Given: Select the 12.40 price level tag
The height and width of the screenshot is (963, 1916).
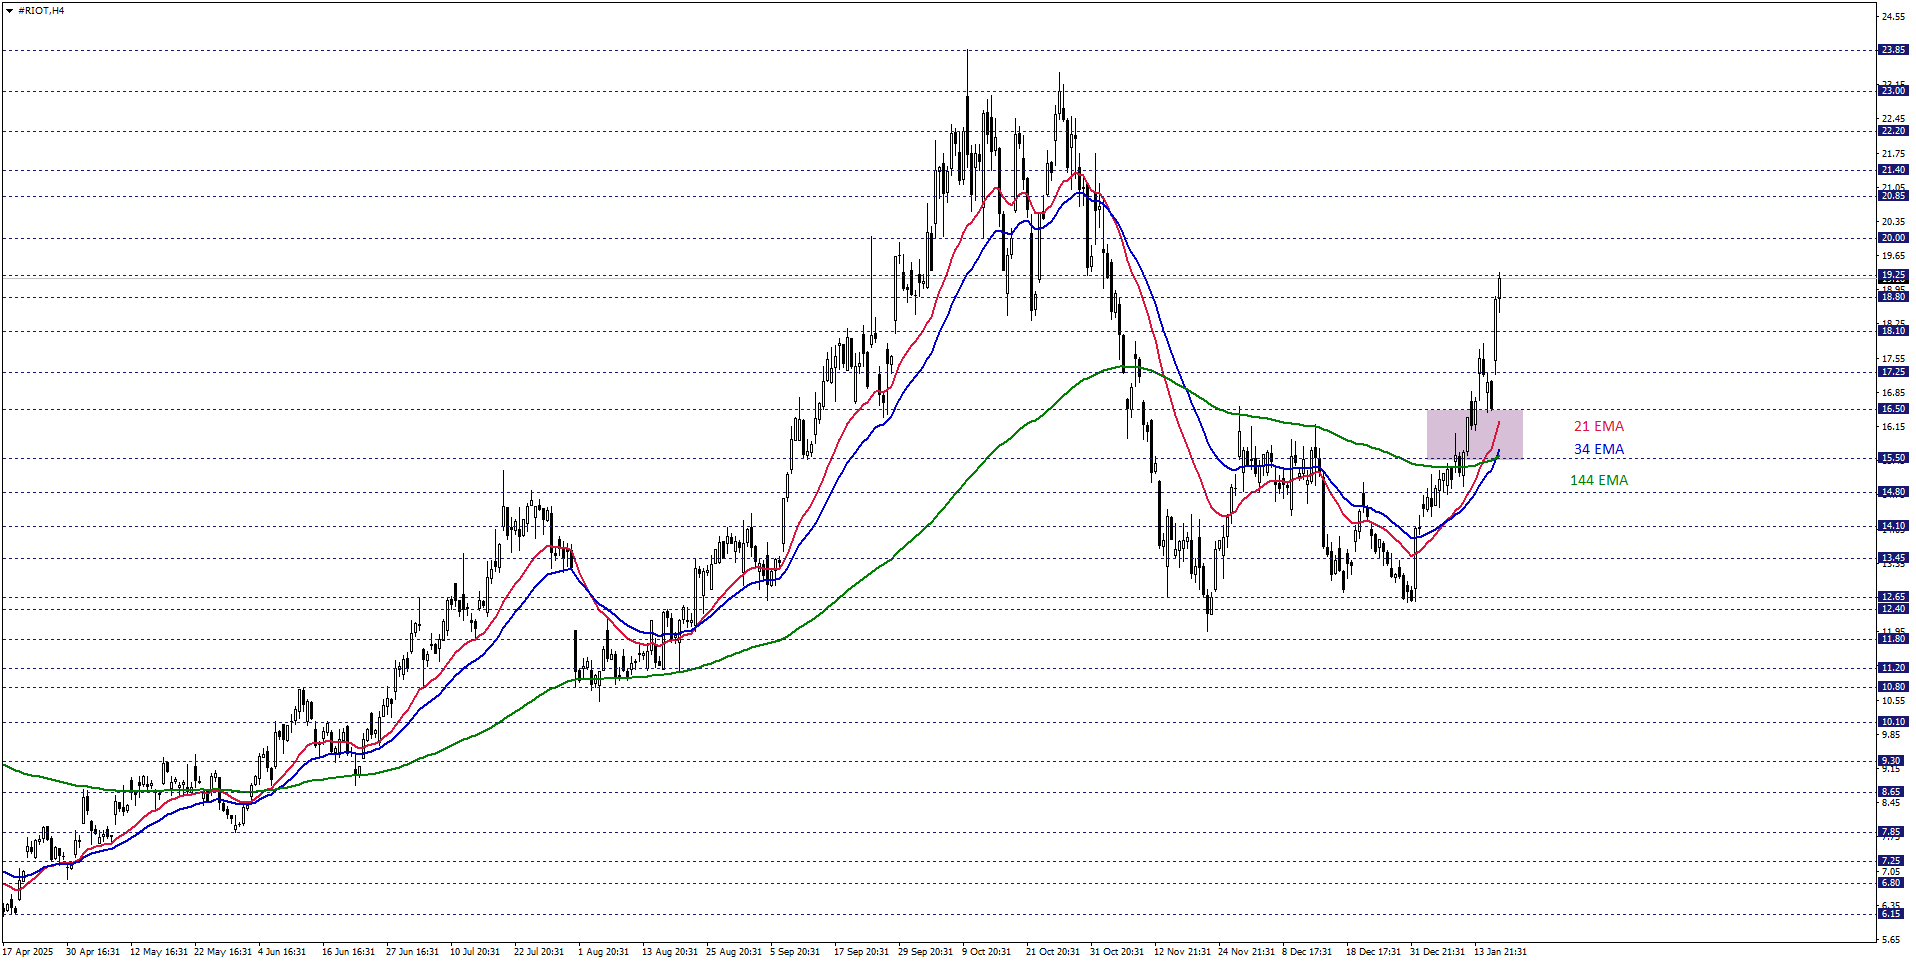Looking at the screenshot, I should click(x=1892, y=609).
